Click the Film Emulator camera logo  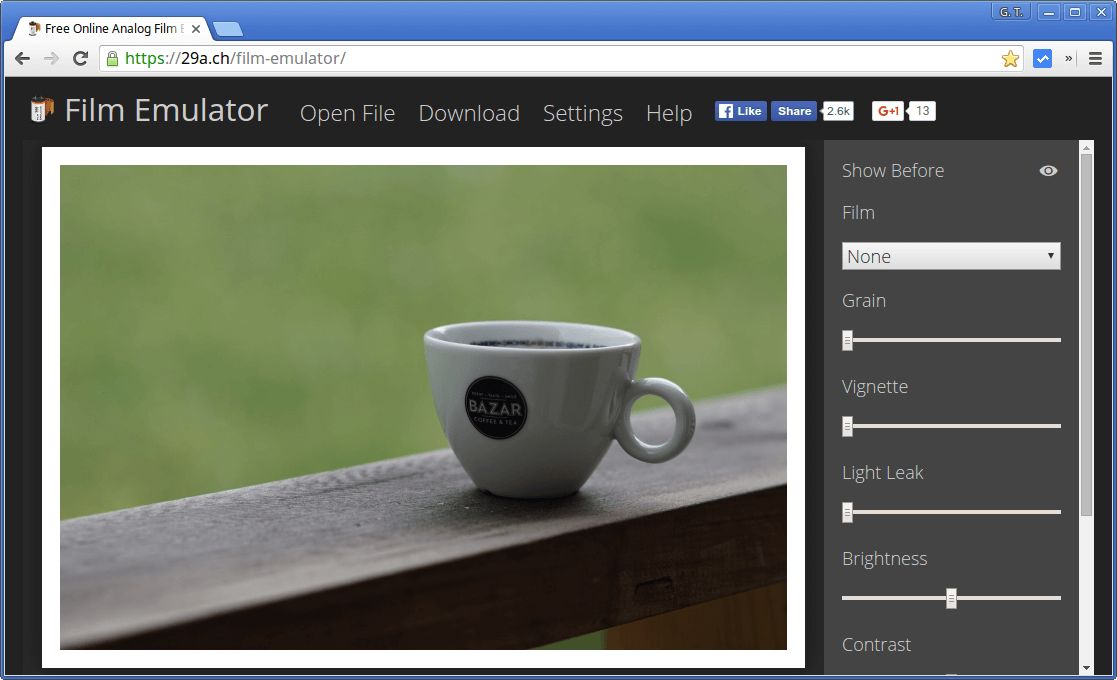(40, 110)
